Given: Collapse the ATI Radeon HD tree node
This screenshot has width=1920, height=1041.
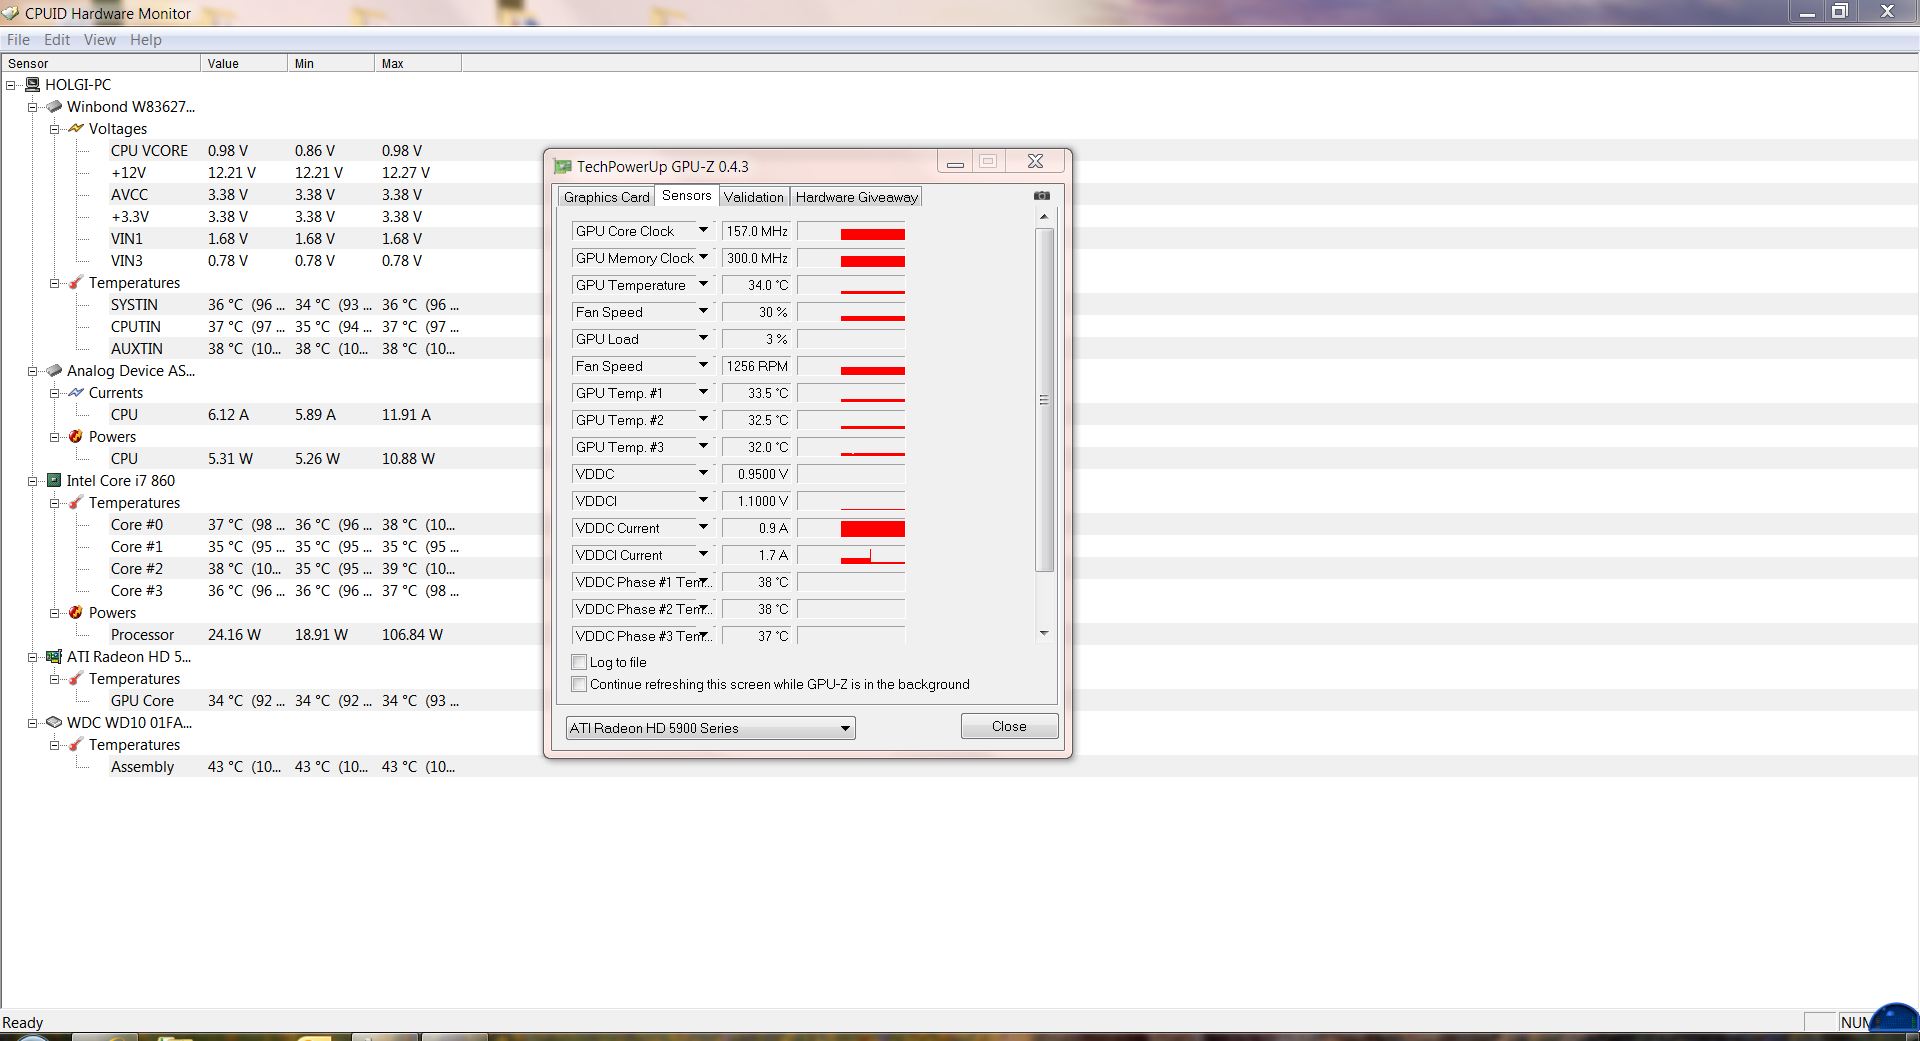Looking at the screenshot, I should pos(32,657).
